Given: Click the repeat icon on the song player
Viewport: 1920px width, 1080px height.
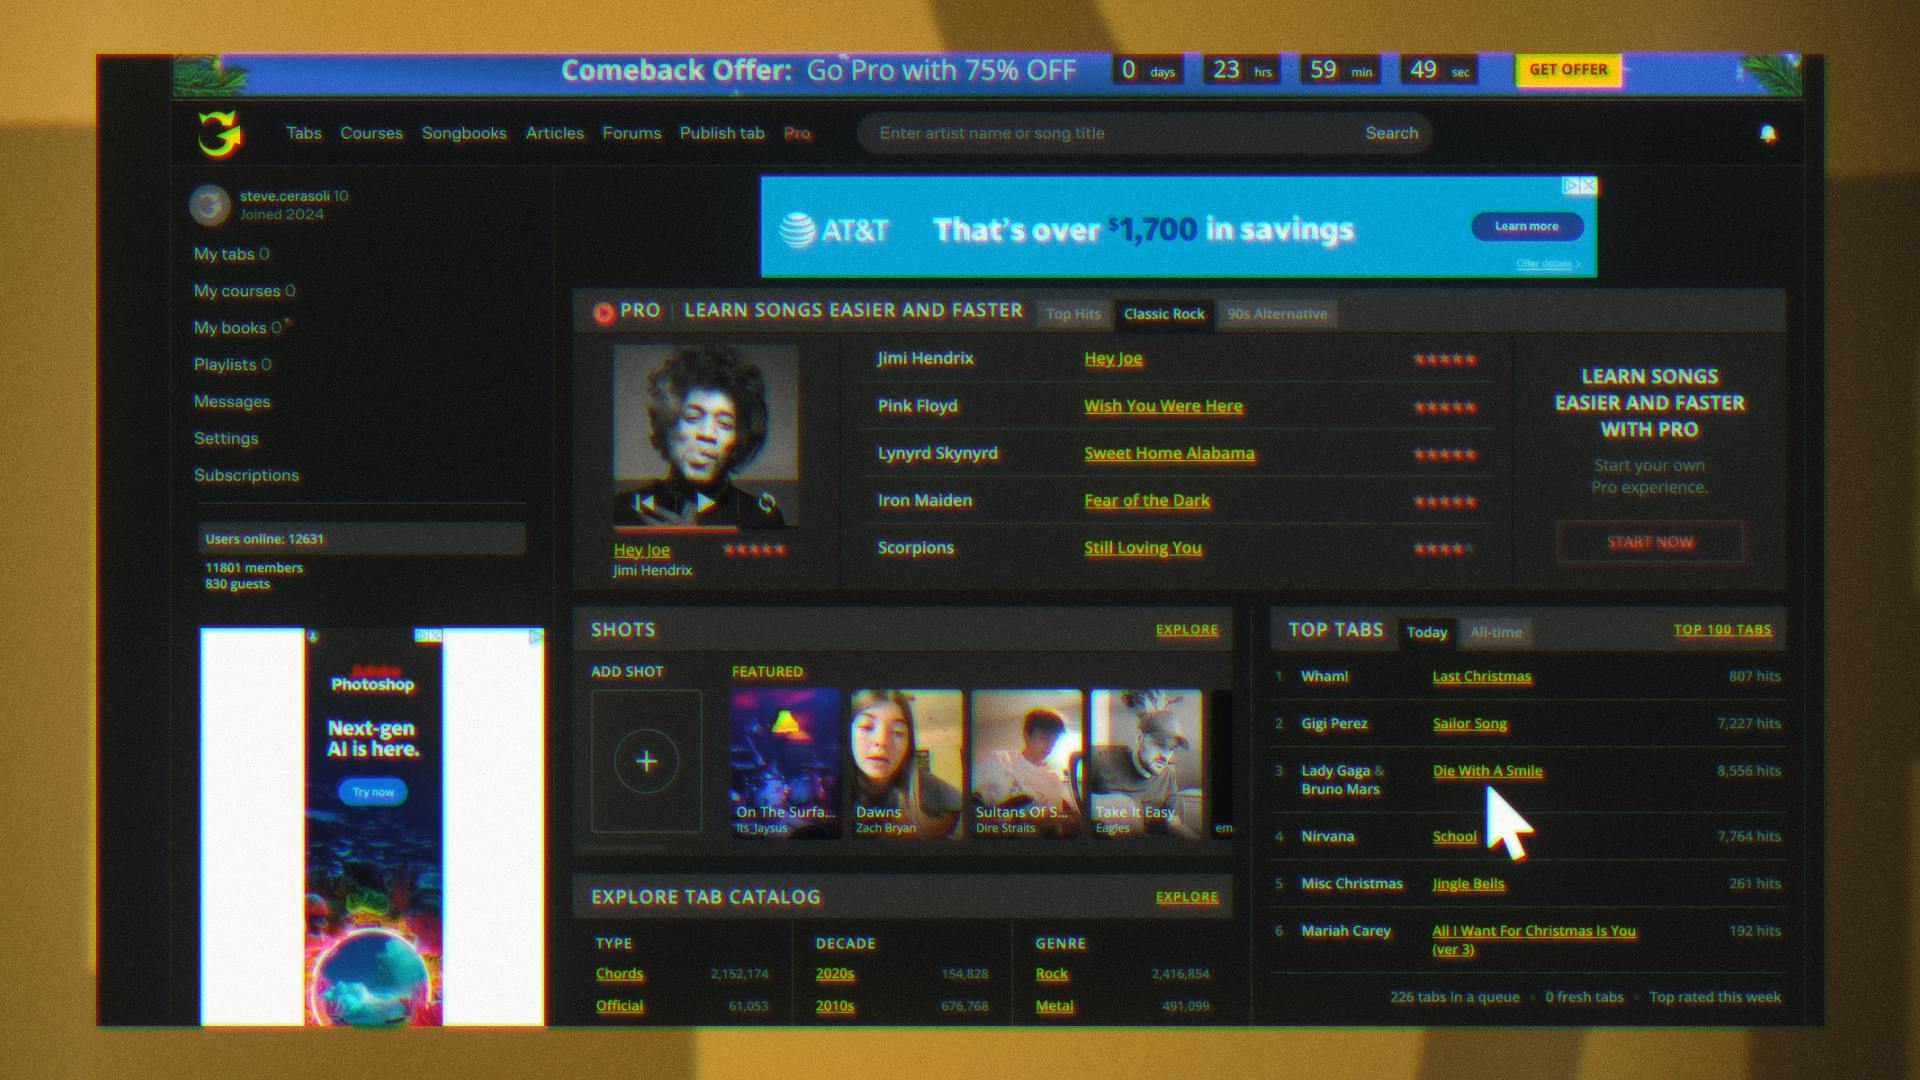Looking at the screenshot, I should [x=765, y=503].
